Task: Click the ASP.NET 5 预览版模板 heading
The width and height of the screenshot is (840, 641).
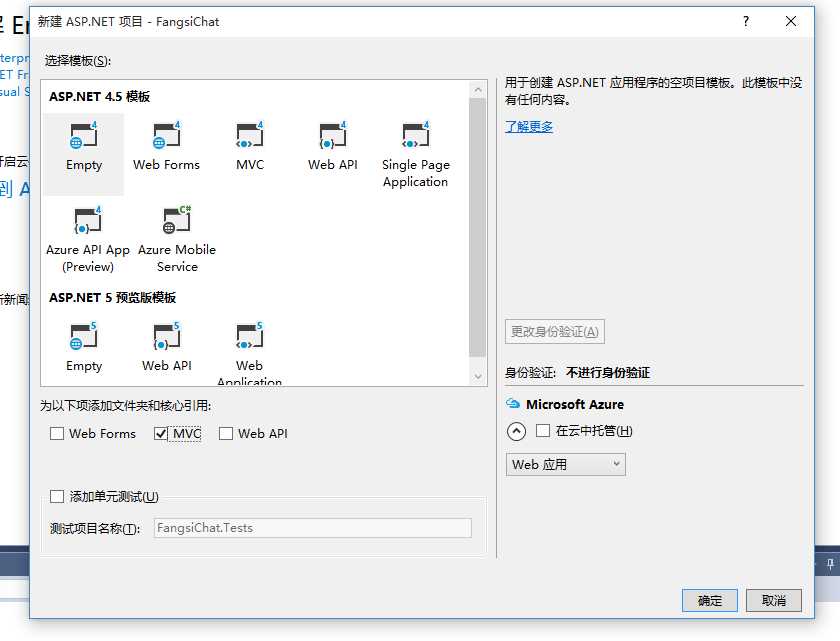Action: (112, 297)
